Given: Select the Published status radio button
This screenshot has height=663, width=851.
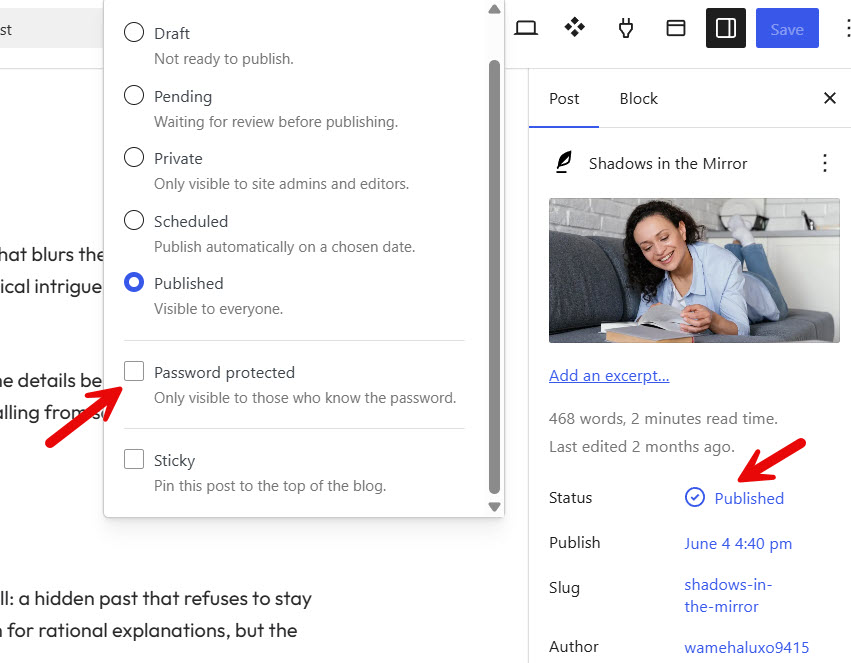Looking at the screenshot, I should 134,282.
